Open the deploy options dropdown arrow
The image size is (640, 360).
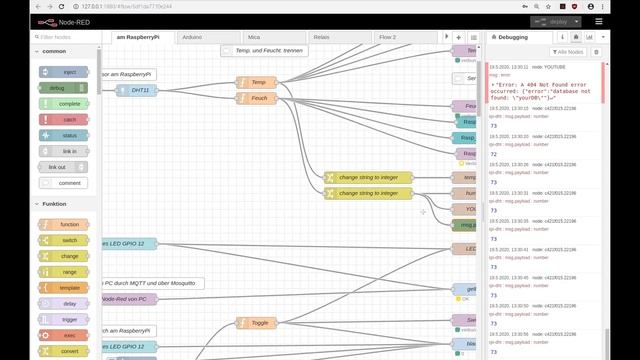[576, 22]
